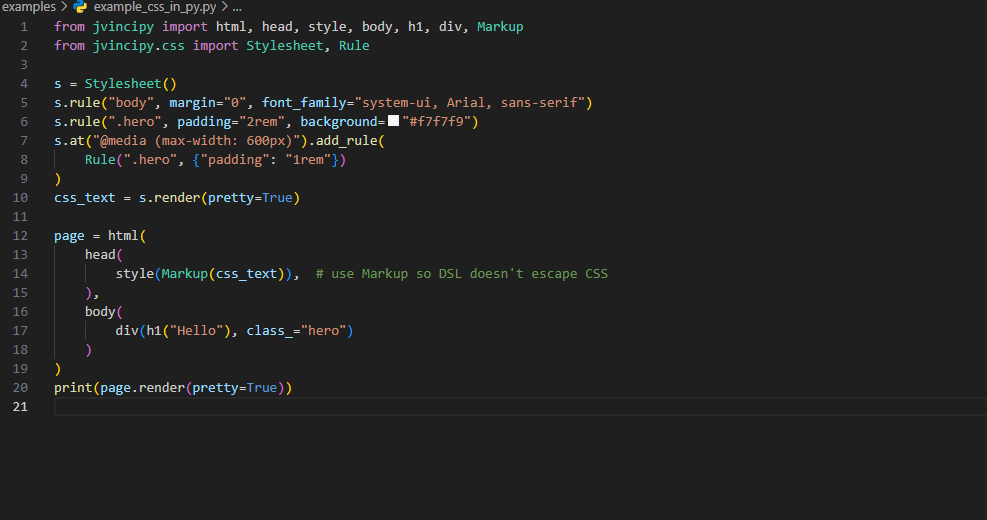Open the #f7f7f9 color swatch picker
987x520 pixels.
tap(393, 120)
